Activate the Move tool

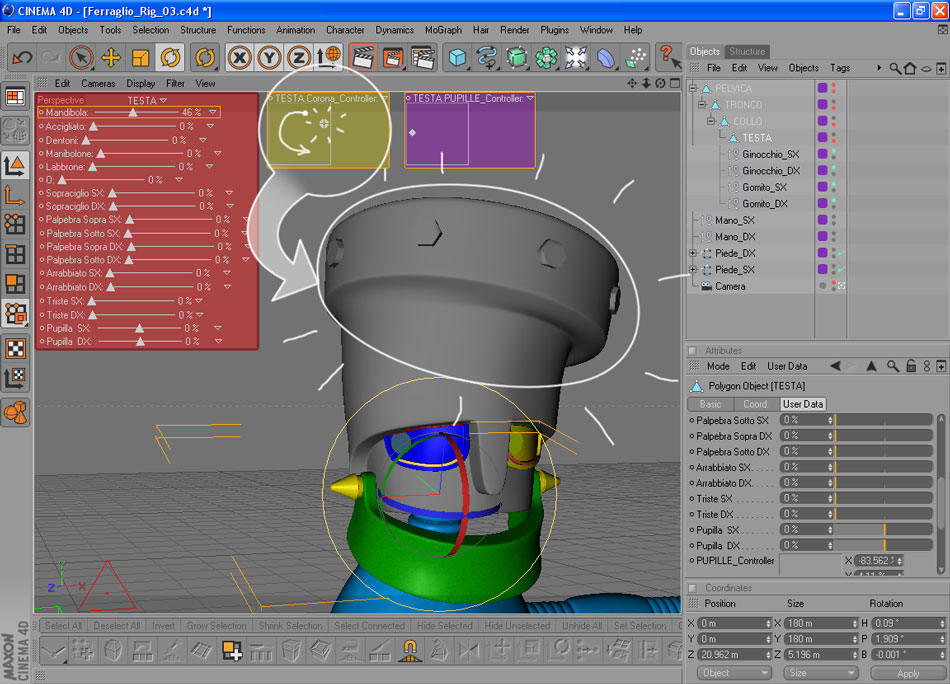click(x=111, y=58)
